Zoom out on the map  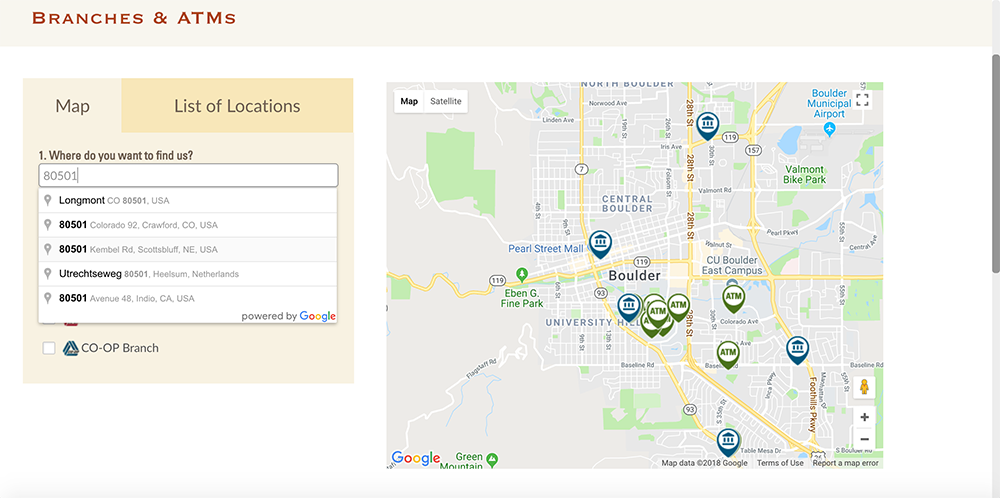[864, 439]
